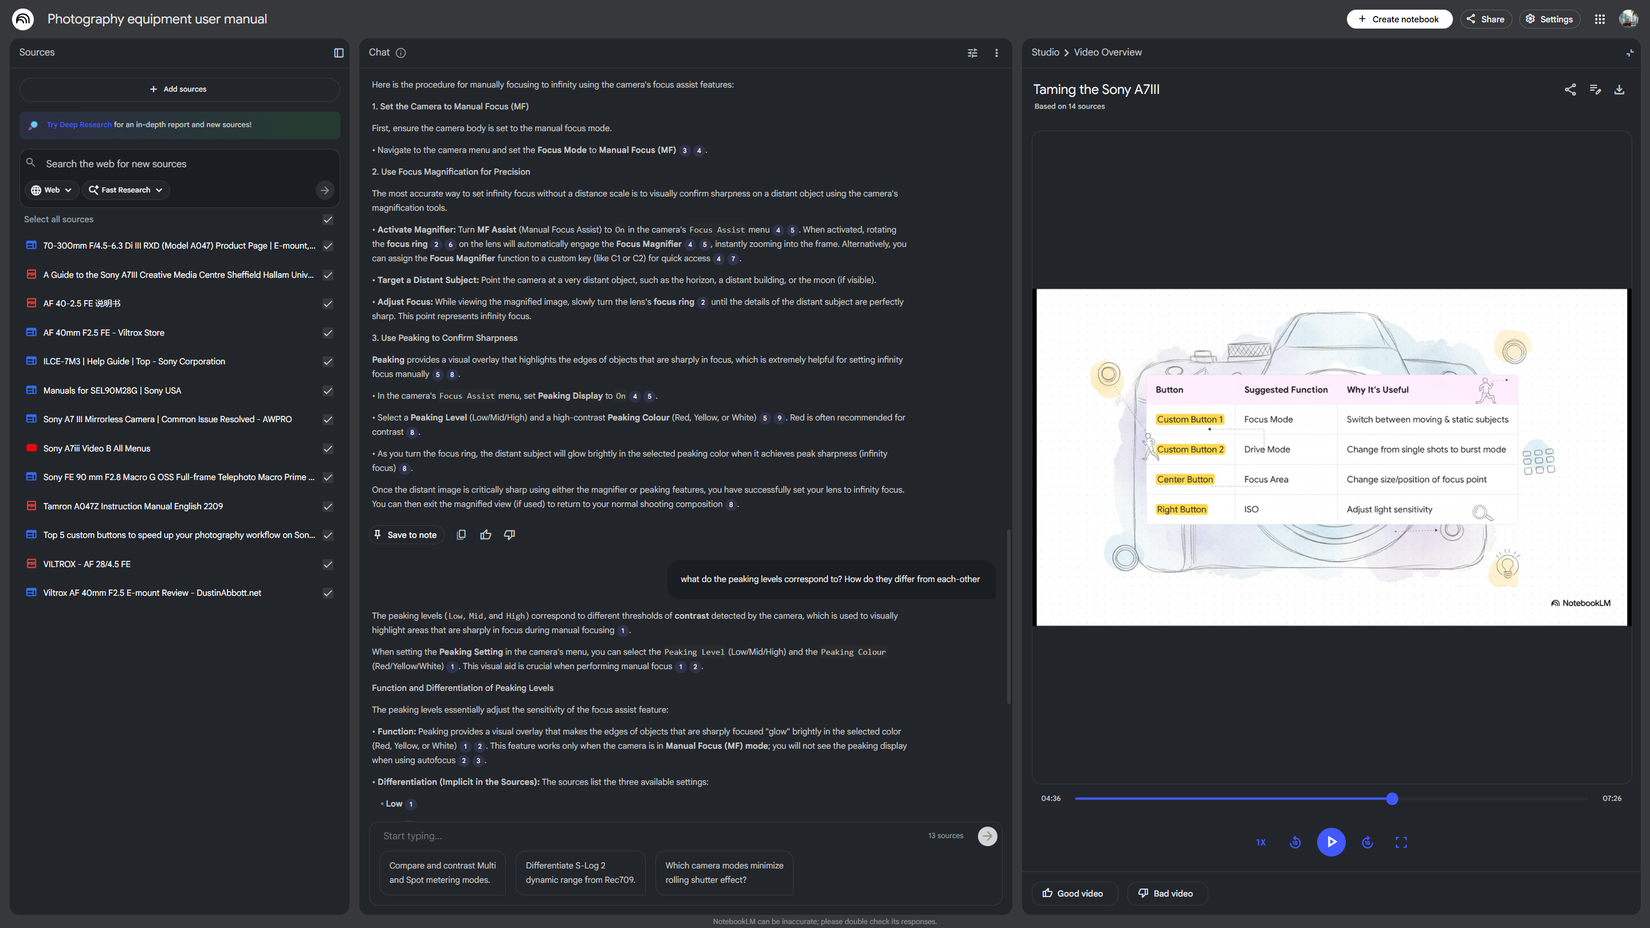Click the NotebookLM logo icon
This screenshot has height=928, width=1650.
(x=23, y=19)
